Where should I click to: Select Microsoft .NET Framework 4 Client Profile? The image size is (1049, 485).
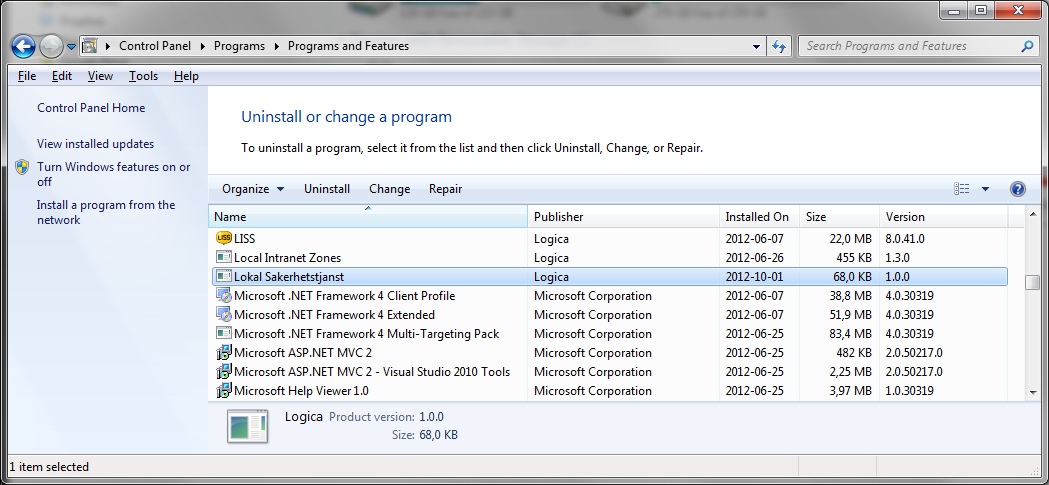coord(345,296)
